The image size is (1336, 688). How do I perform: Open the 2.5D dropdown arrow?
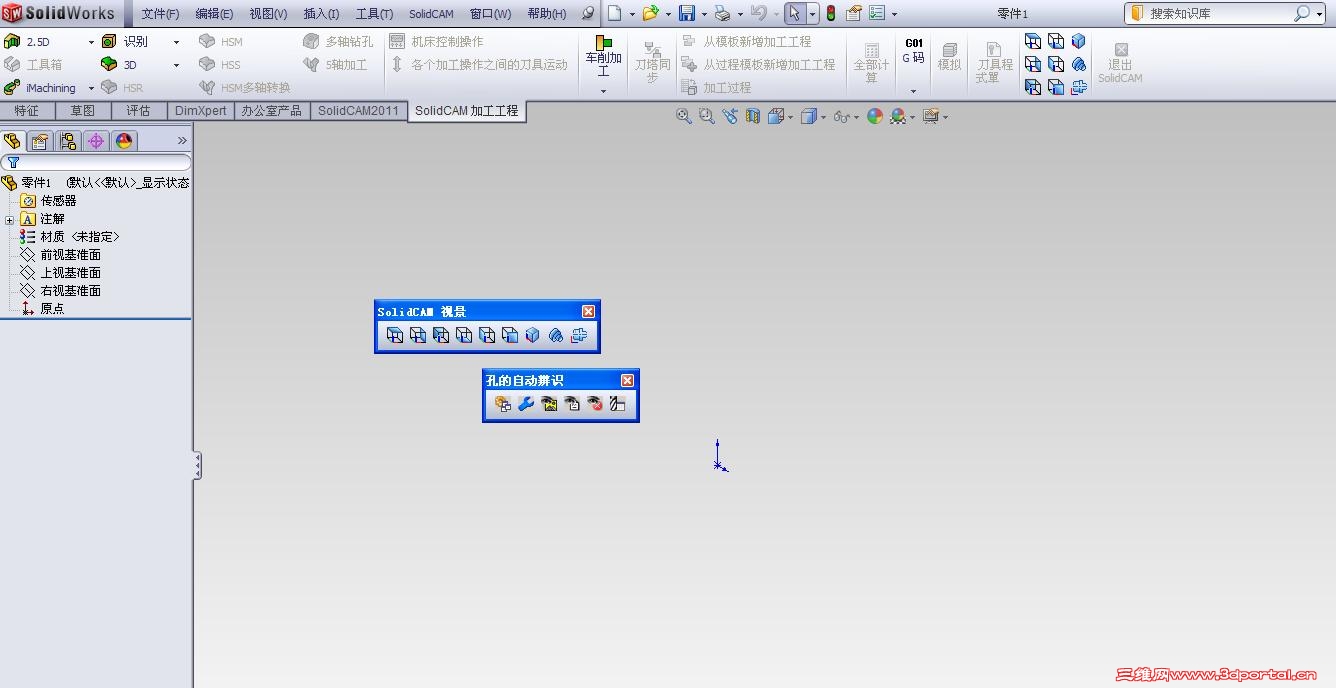click(x=91, y=42)
